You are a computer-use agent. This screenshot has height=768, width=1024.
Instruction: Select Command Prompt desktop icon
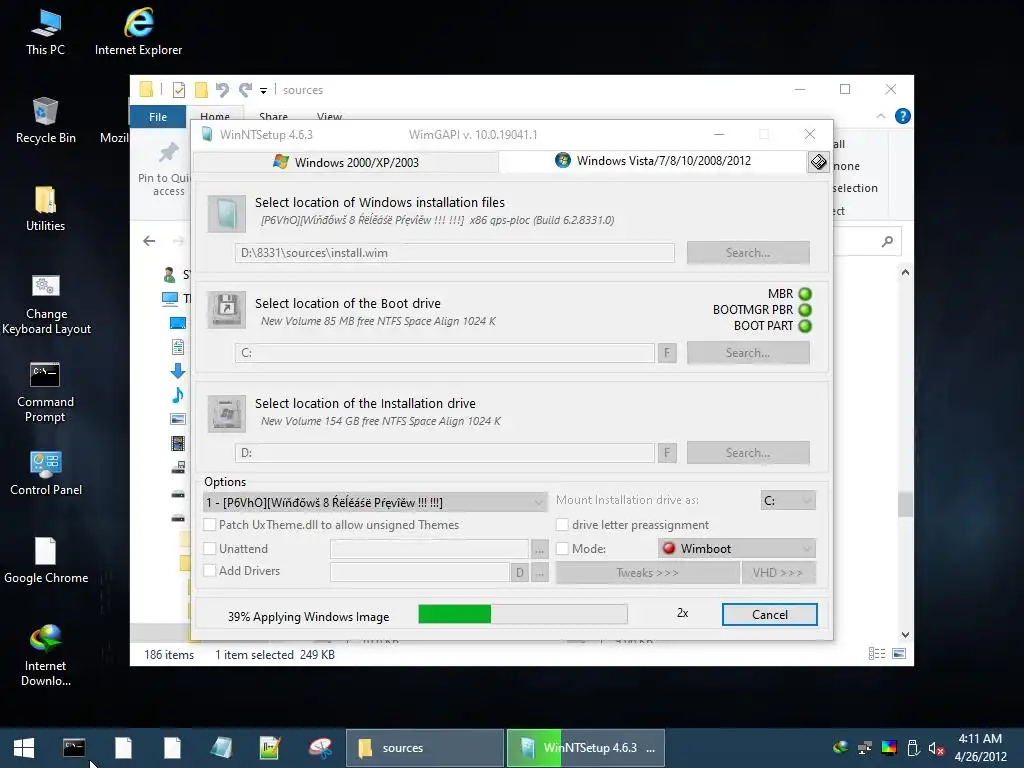[45, 392]
